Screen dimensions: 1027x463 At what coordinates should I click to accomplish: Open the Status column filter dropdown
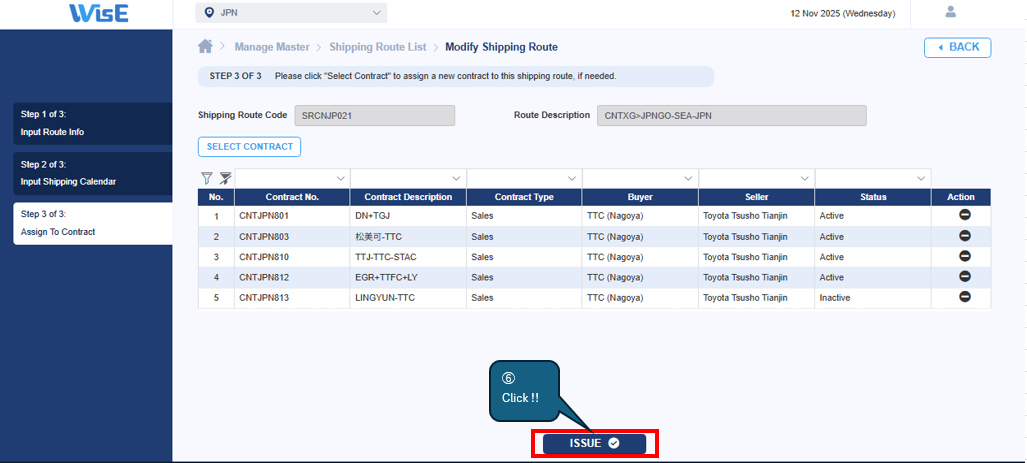coord(921,179)
